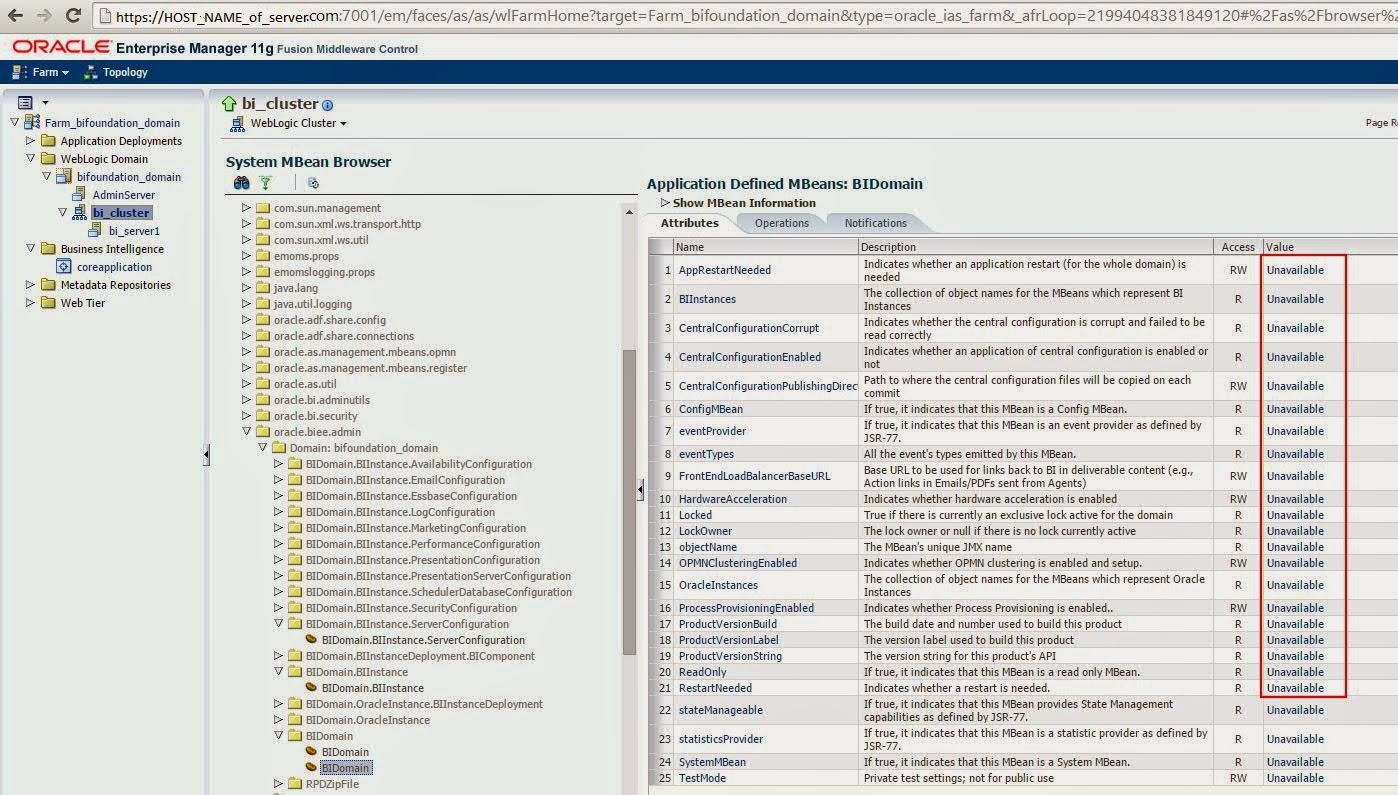
Task: Collapse Farm_bifoundation_domain root node
Action: coord(14,123)
